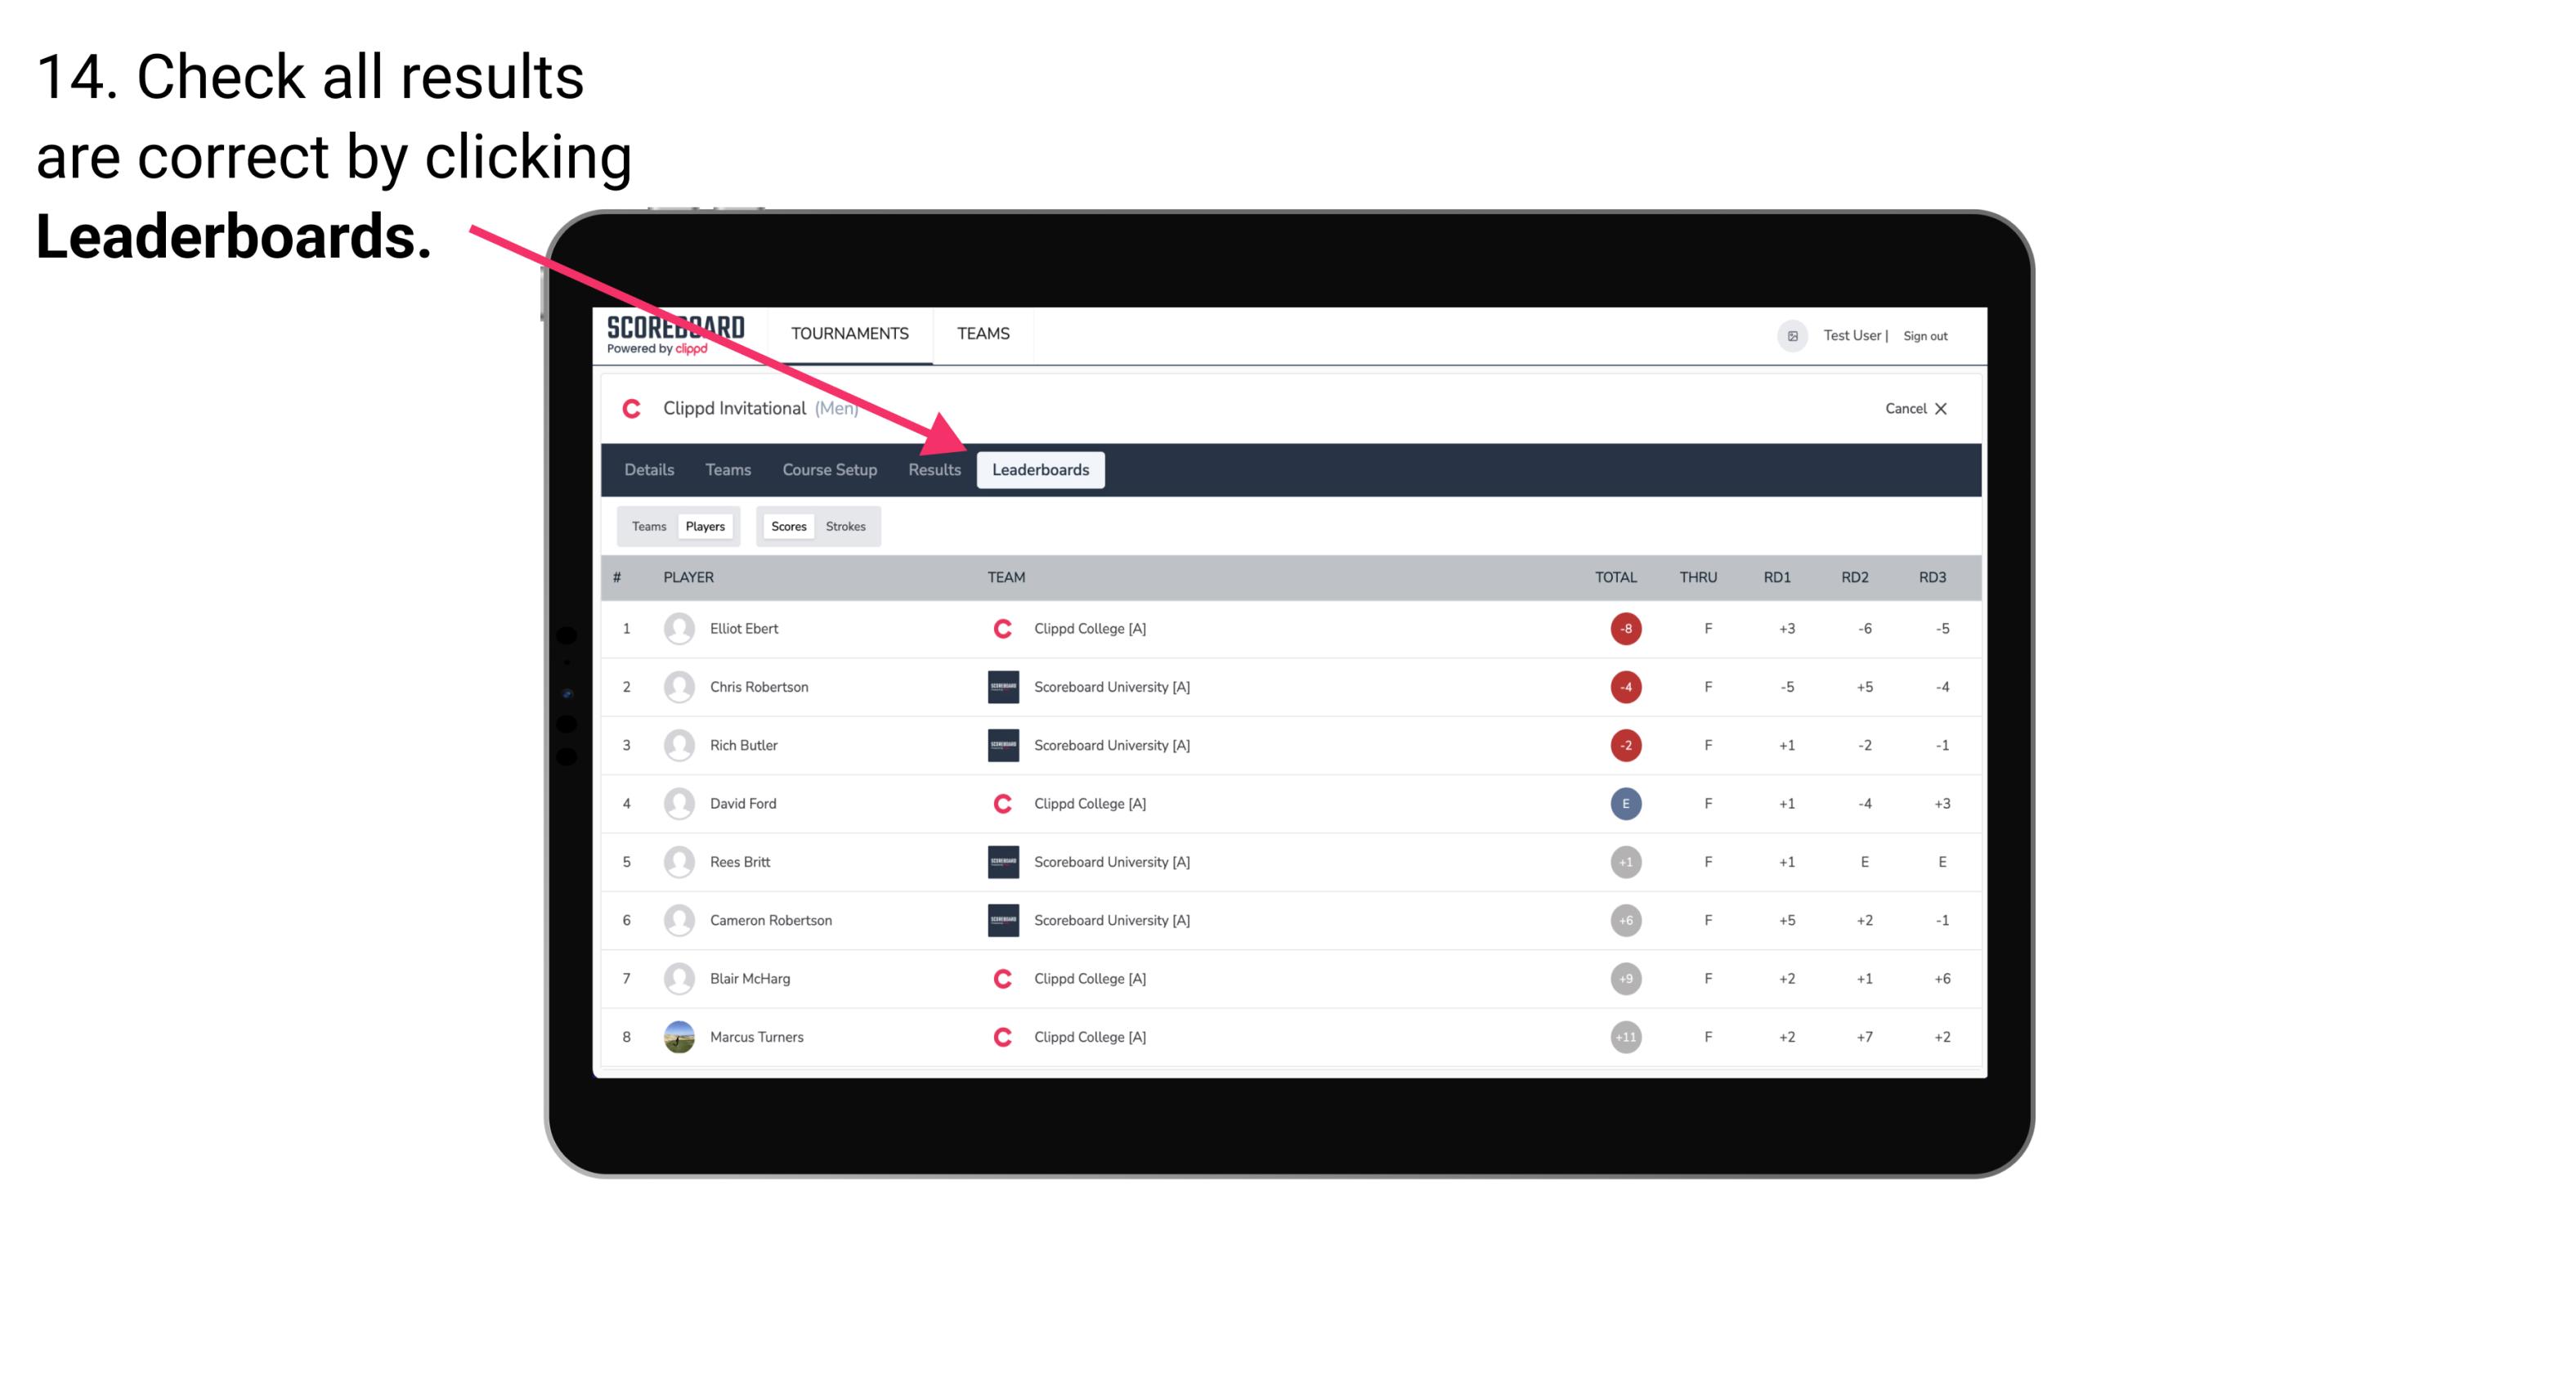Select the Leaderboards tab
The image size is (2576, 1386).
1042,469
